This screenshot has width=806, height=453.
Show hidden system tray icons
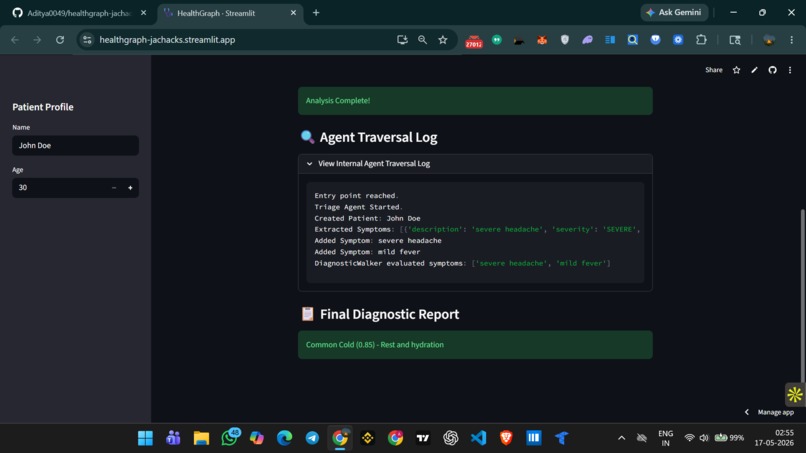[x=621, y=438]
